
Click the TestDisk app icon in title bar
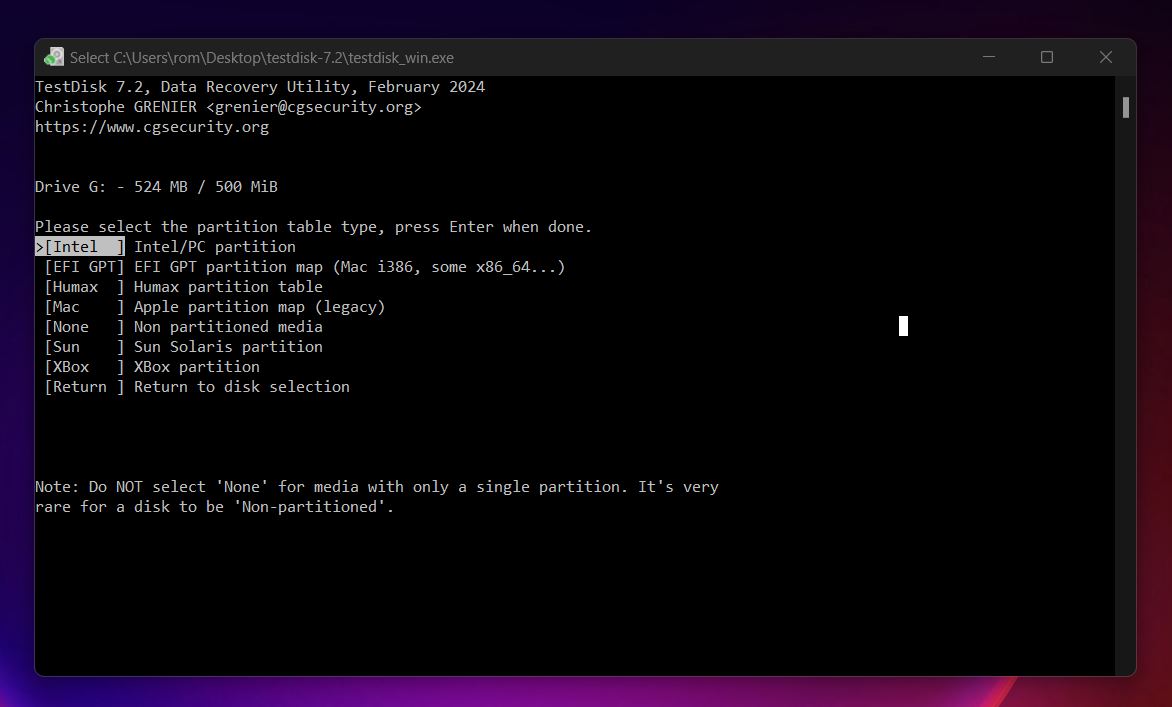[54, 58]
